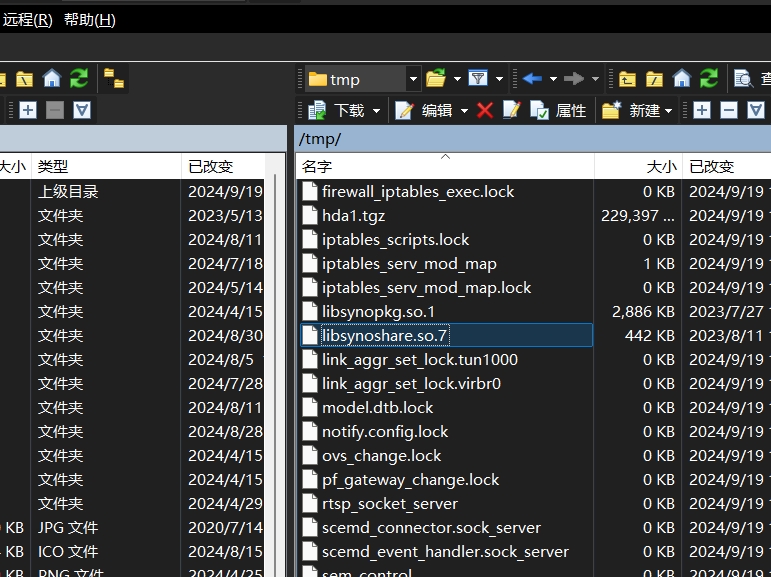Sort local files by 已改变 column
This screenshot has width=771, height=577.
point(223,166)
